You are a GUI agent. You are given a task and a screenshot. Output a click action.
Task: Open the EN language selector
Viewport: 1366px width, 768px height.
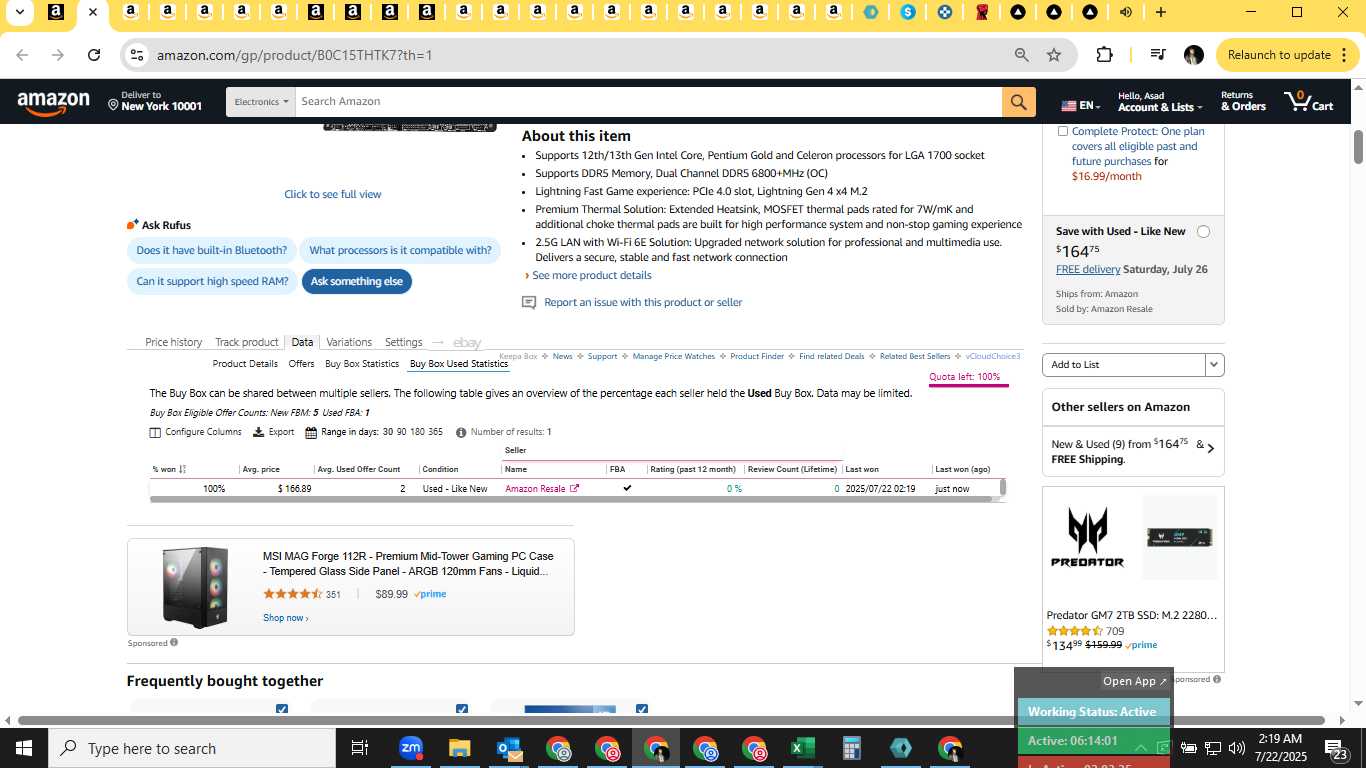click(1081, 105)
